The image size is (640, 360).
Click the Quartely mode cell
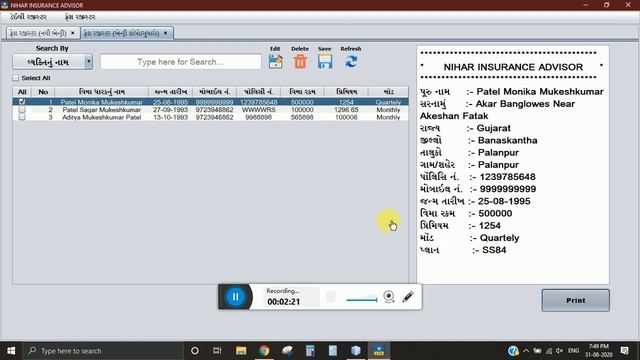[x=388, y=102]
